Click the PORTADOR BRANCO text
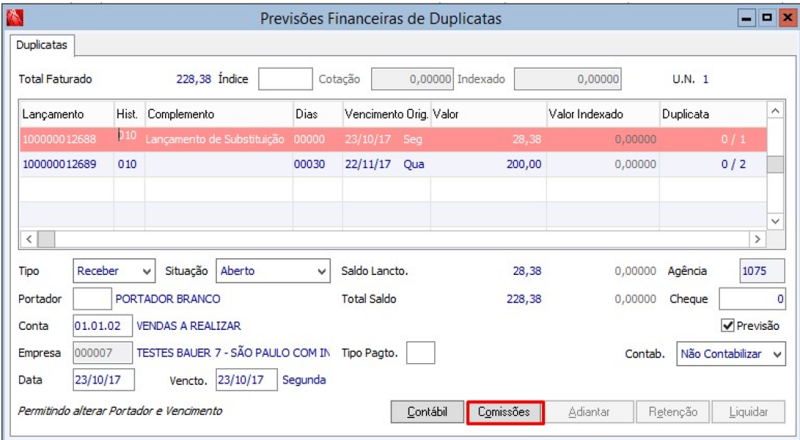Viewport: 800px width, 440px height. [168, 299]
